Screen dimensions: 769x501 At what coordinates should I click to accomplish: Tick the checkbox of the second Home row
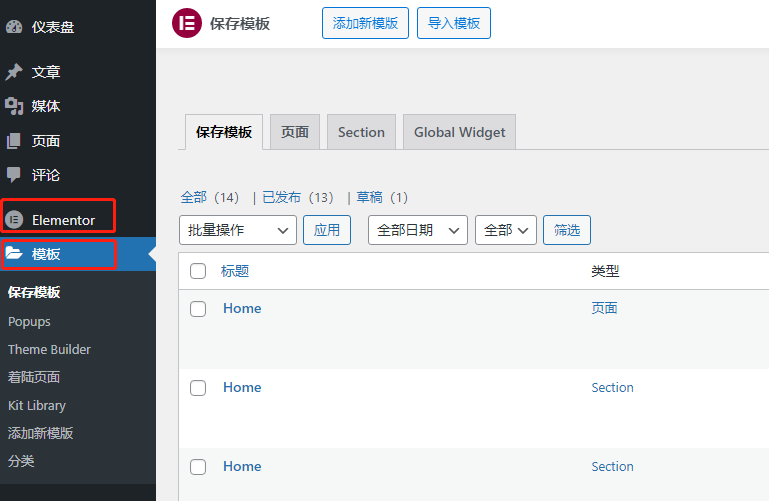coord(198,388)
